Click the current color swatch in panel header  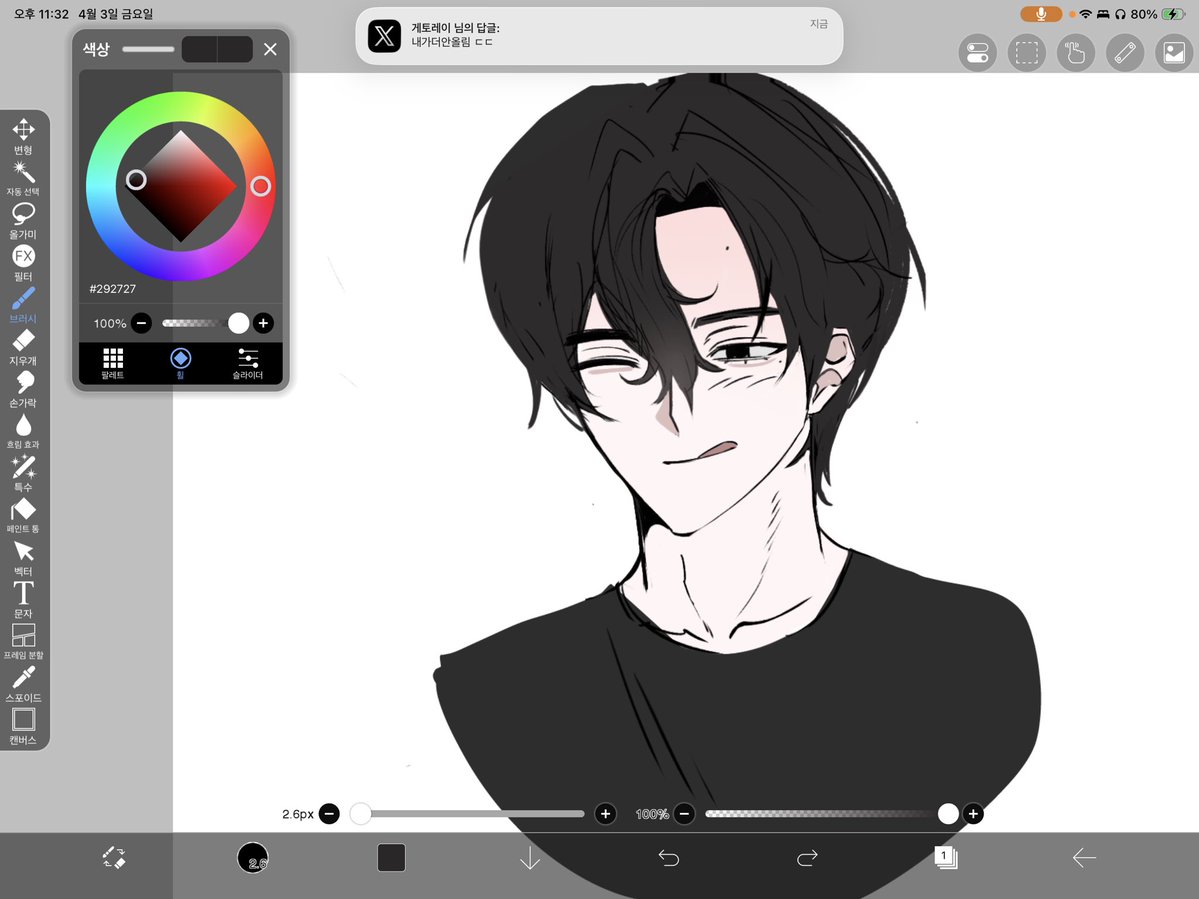click(x=200, y=49)
